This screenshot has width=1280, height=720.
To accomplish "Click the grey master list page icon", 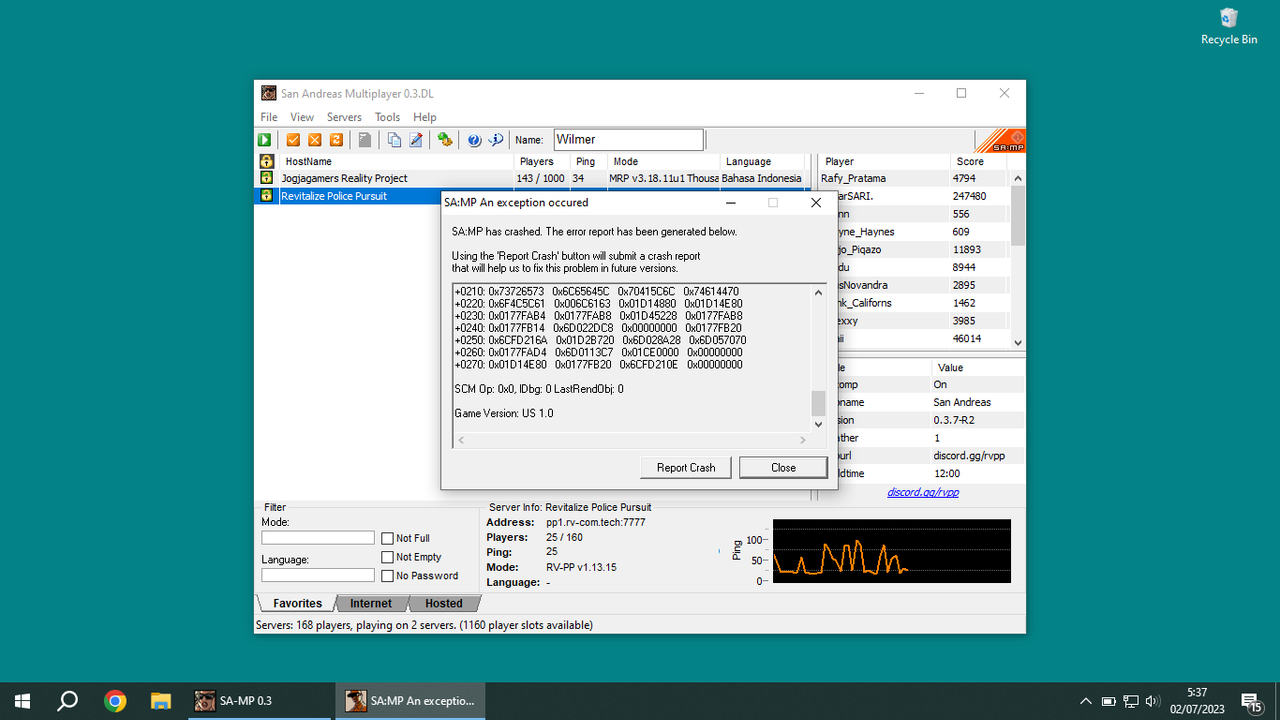I will pyautogui.click(x=365, y=140).
